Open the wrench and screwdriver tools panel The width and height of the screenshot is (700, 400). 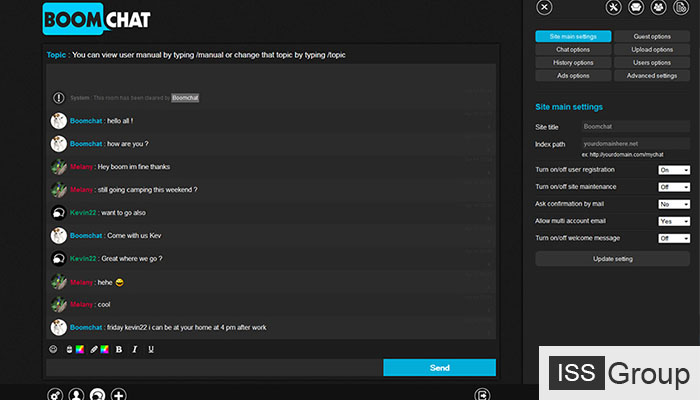click(x=613, y=7)
